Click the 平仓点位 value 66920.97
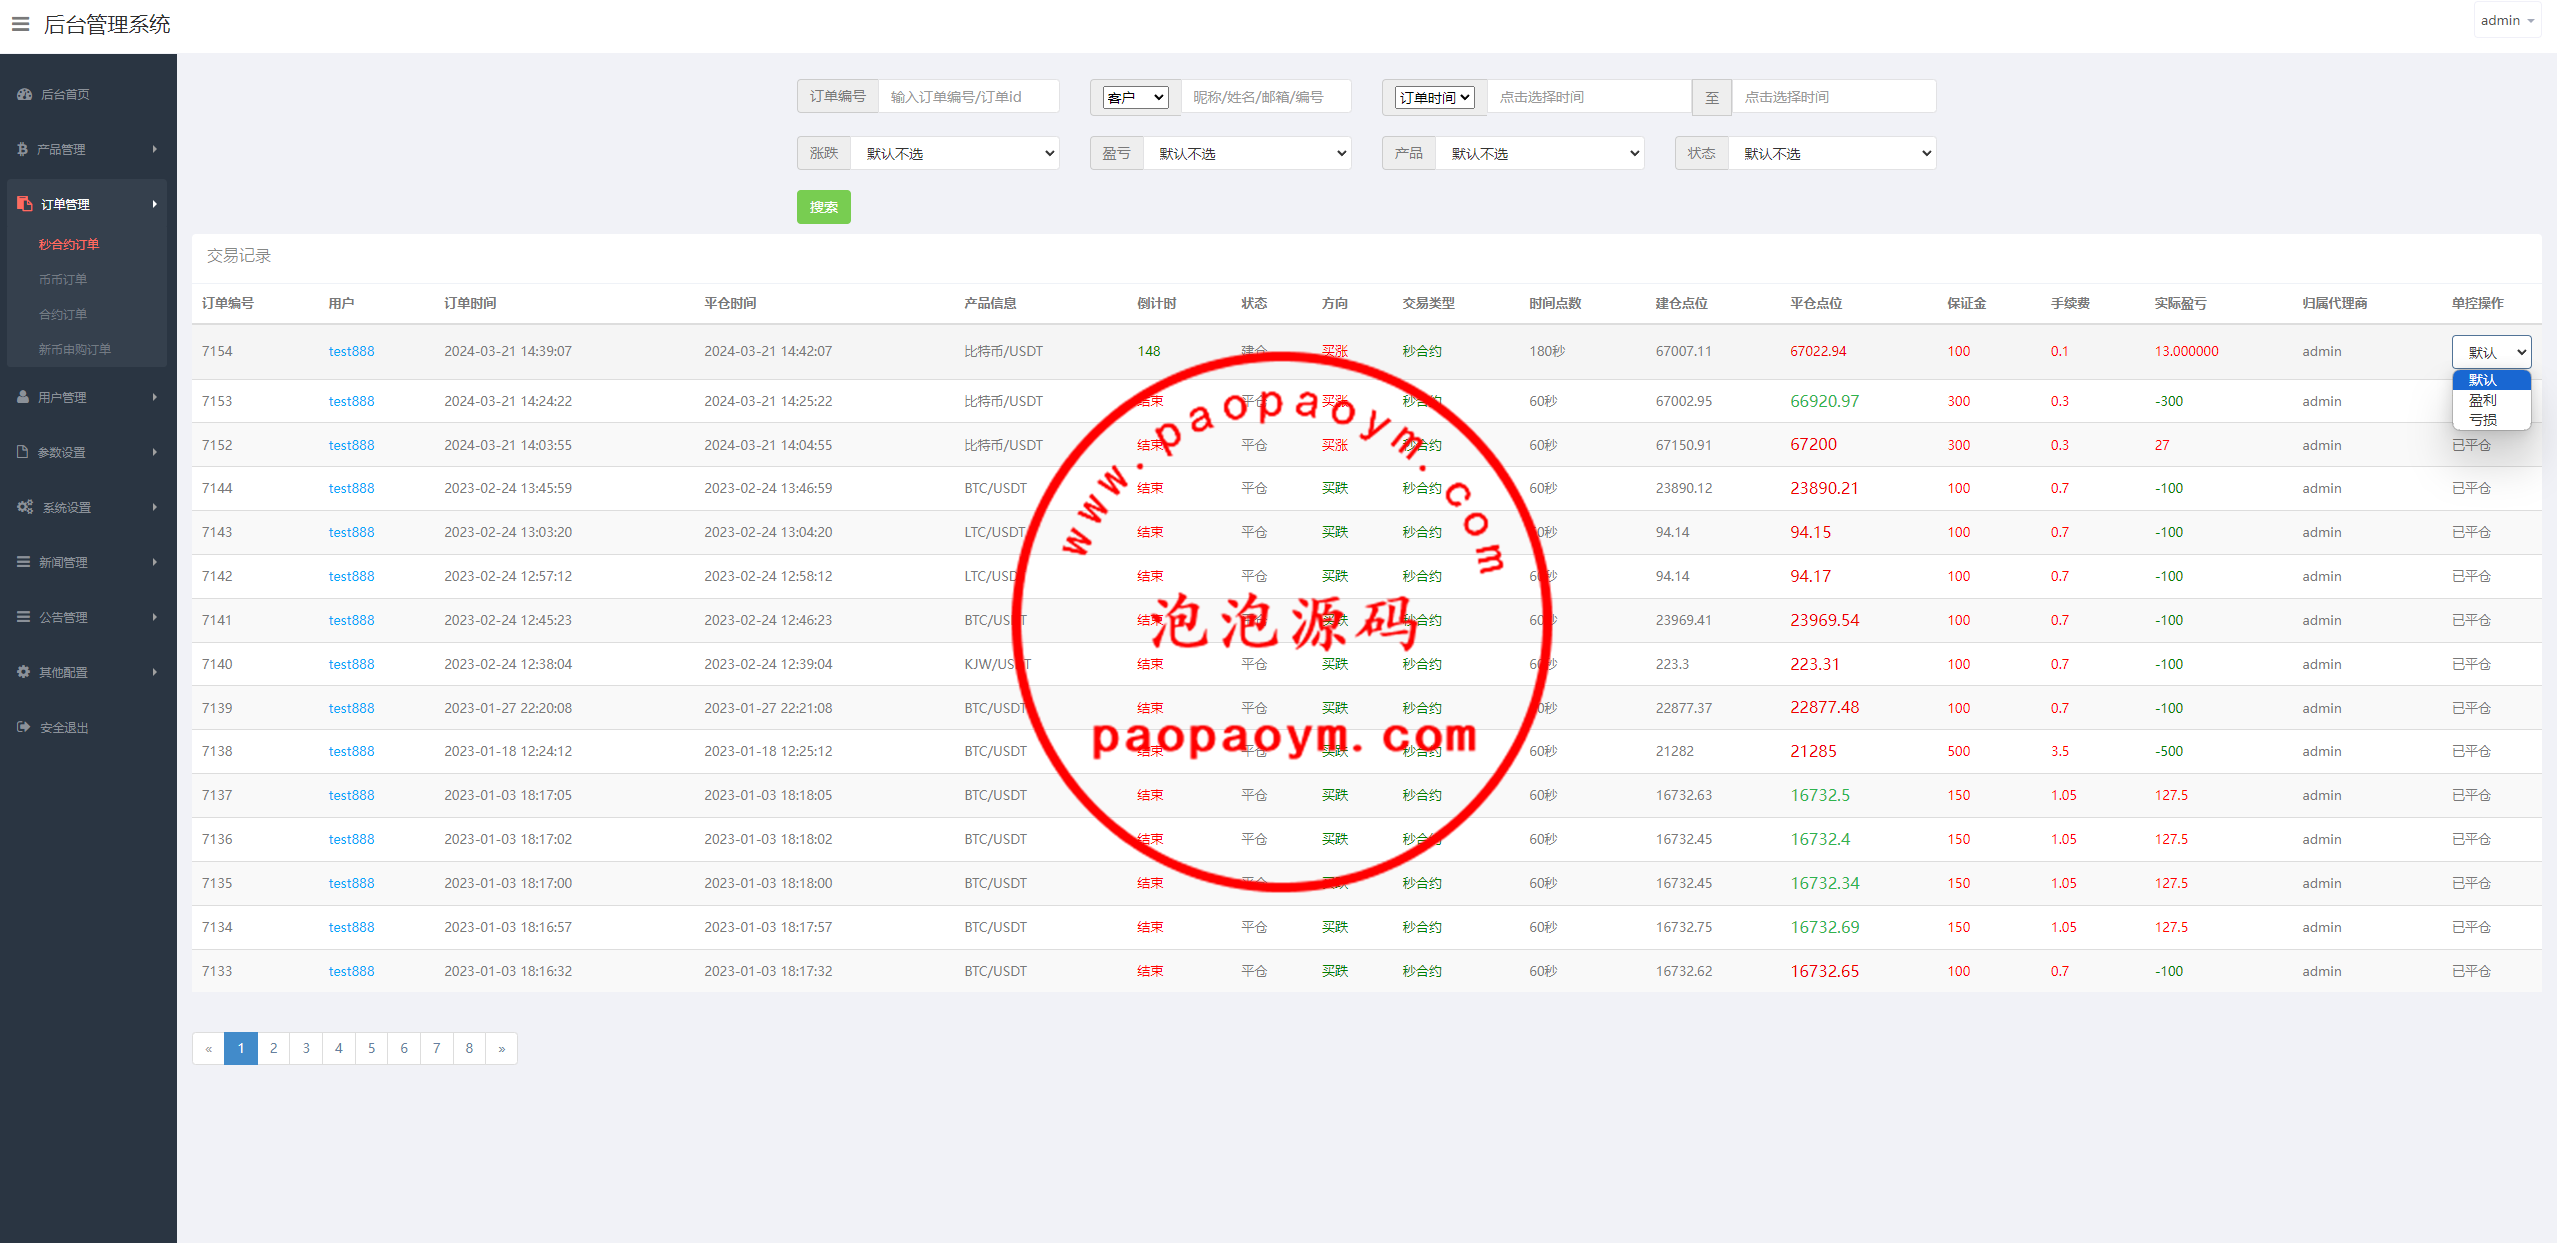Image resolution: width=2557 pixels, height=1243 pixels. [x=1824, y=401]
